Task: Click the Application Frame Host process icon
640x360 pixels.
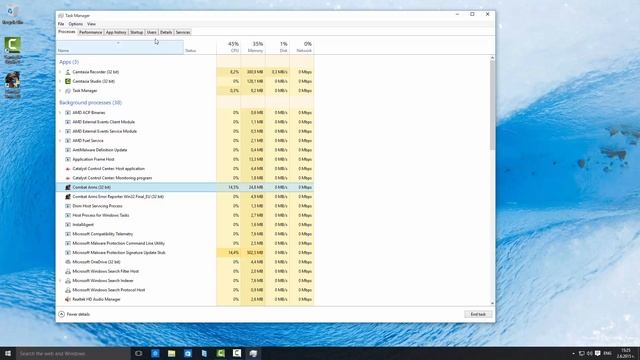Action: pyautogui.click(x=68, y=159)
